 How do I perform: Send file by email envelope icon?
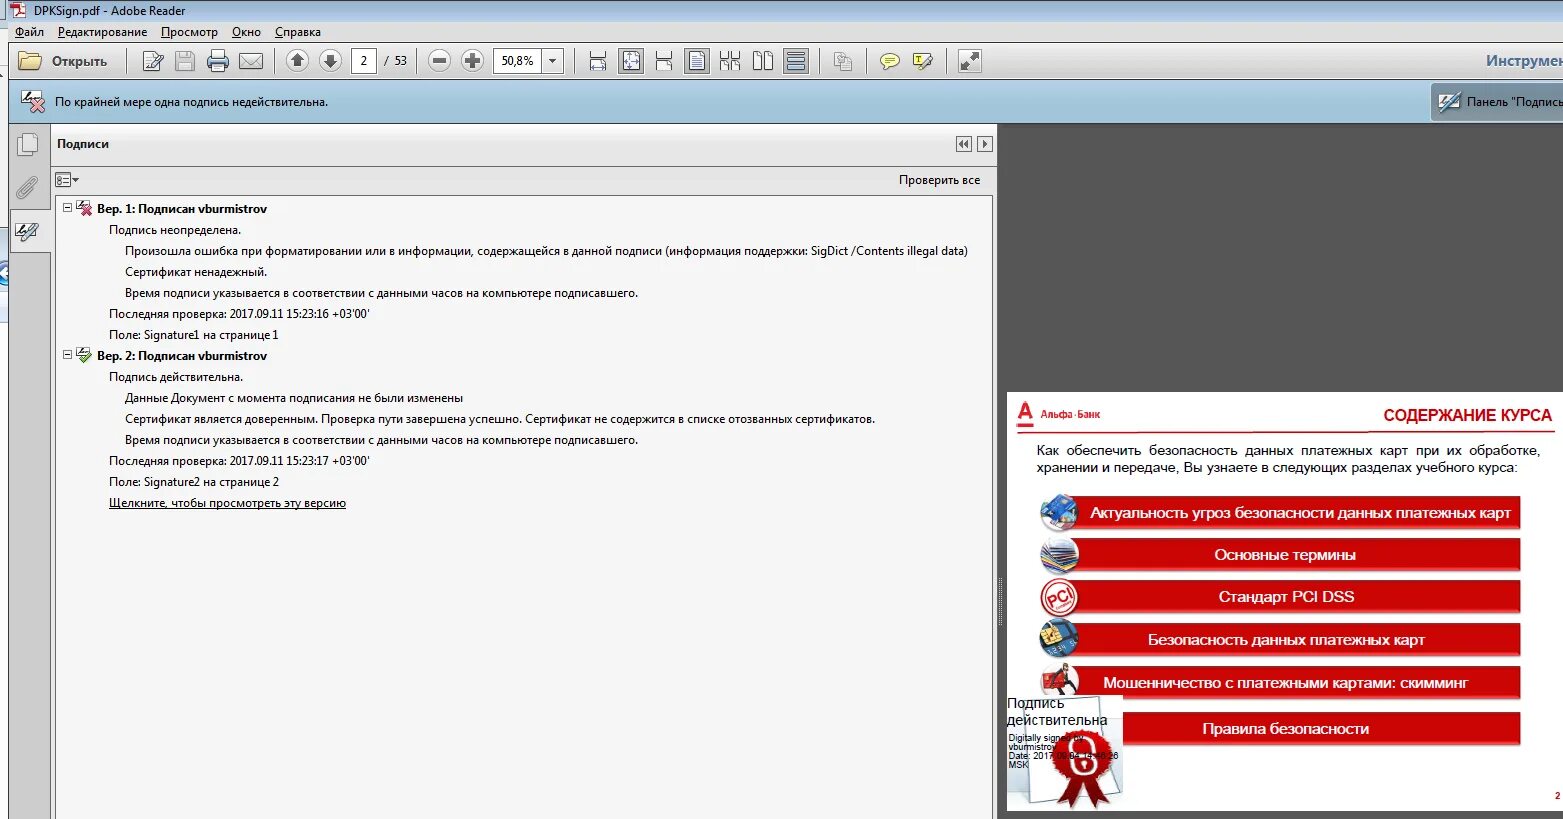pos(251,61)
